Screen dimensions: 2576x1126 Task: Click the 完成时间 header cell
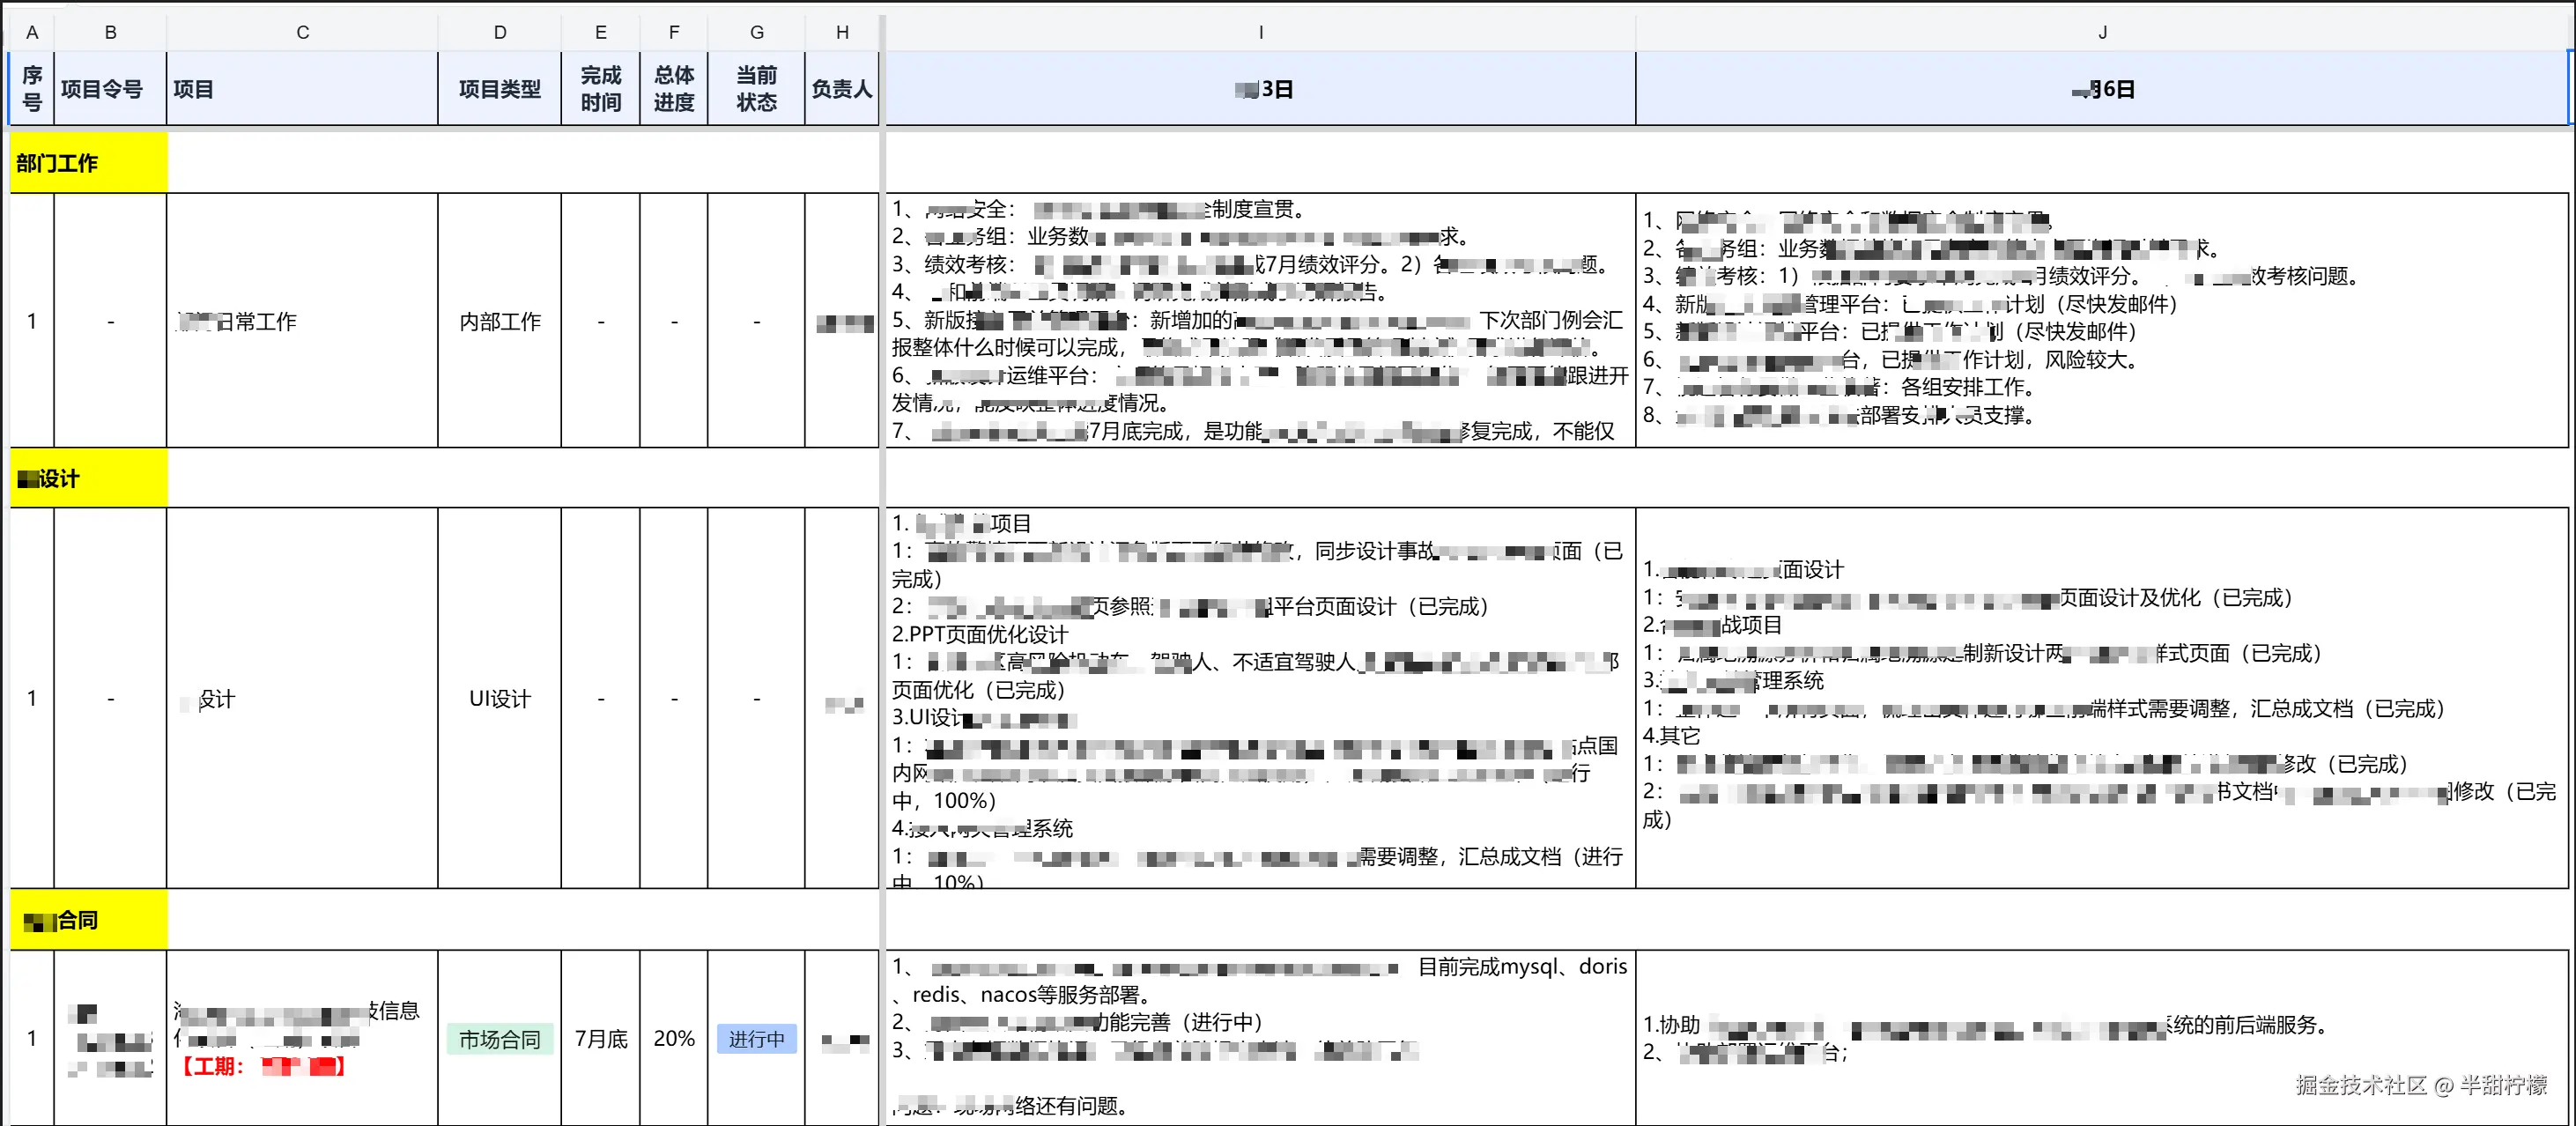601,89
